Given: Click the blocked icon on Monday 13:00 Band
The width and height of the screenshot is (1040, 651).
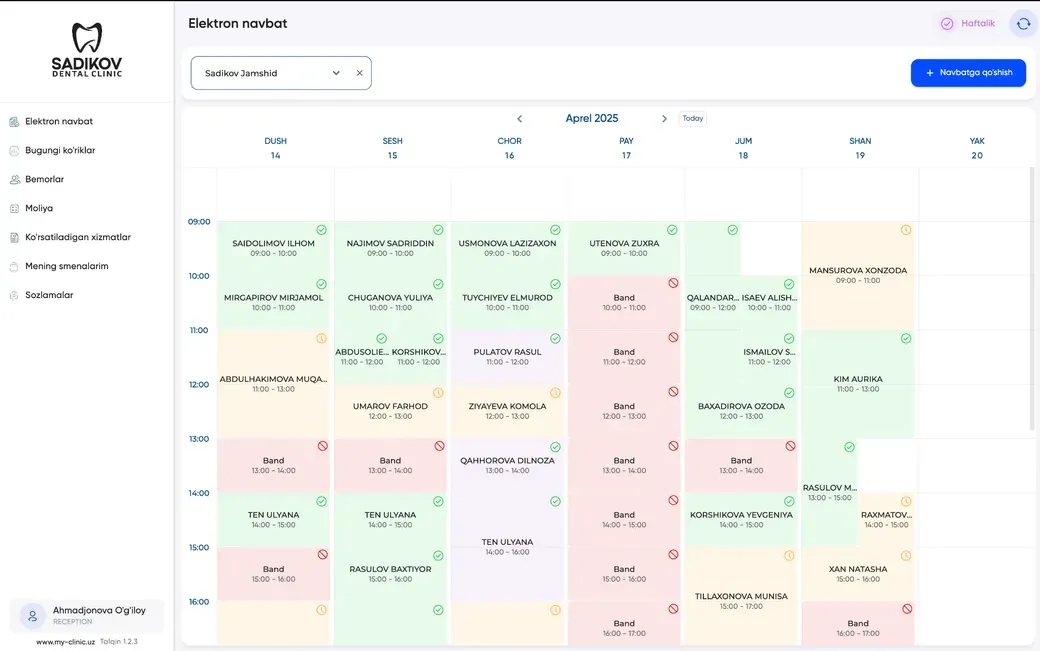Looking at the screenshot, I should tap(322, 446).
